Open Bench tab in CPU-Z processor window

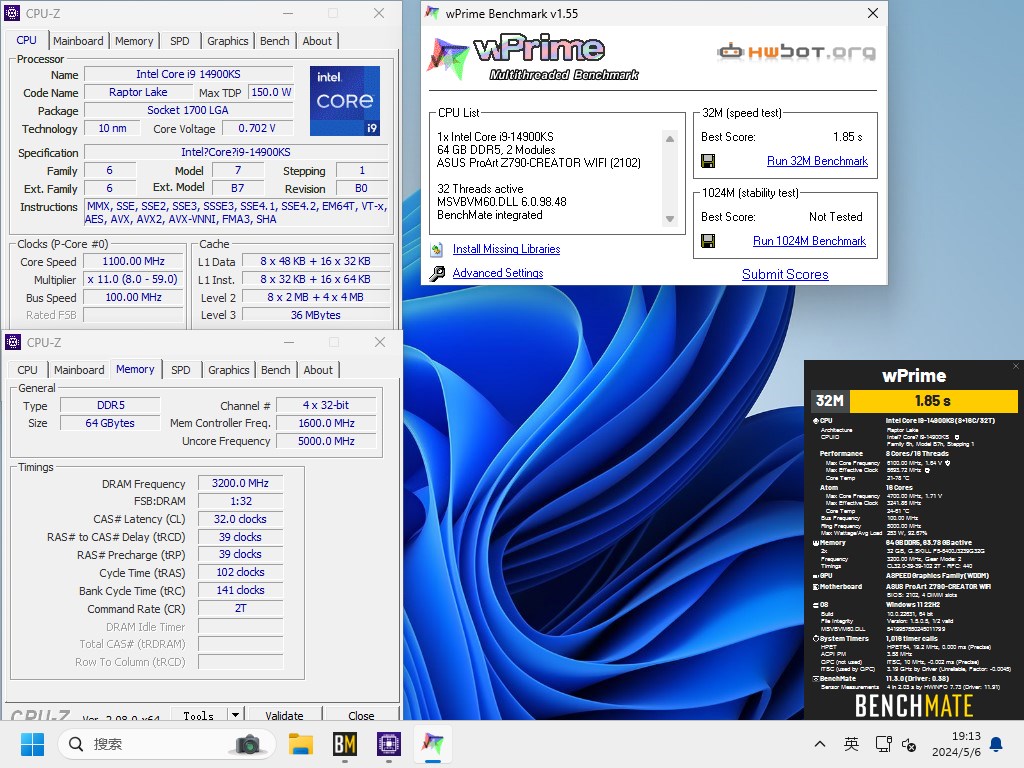[x=274, y=40]
